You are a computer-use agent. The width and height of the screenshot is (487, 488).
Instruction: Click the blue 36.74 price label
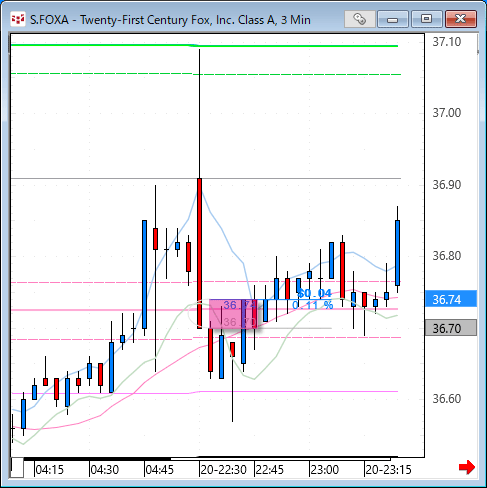tap(451, 299)
